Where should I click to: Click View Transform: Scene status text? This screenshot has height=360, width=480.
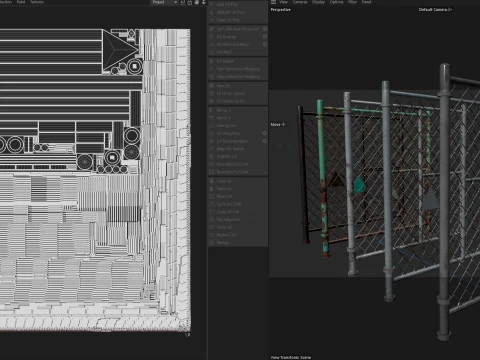click(291, 357)
